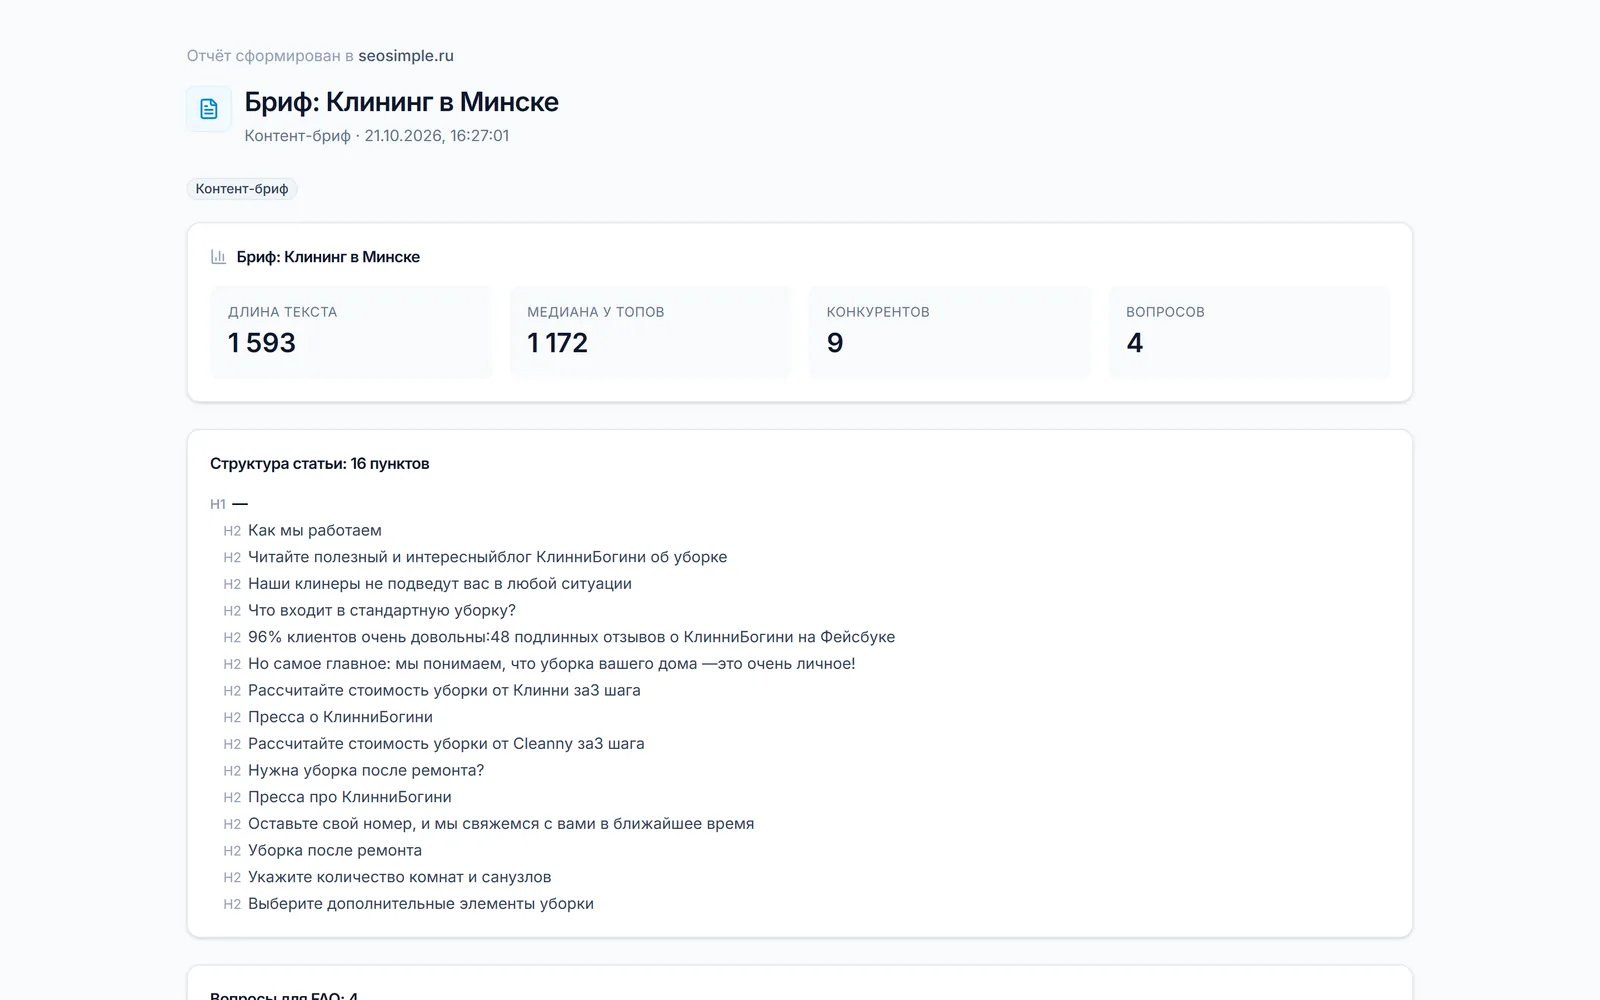Click the Пресса о КлинниБогини row
Image resolution: width=1600 pixels, height=1000 pixels.
click(x=328, y=717)
